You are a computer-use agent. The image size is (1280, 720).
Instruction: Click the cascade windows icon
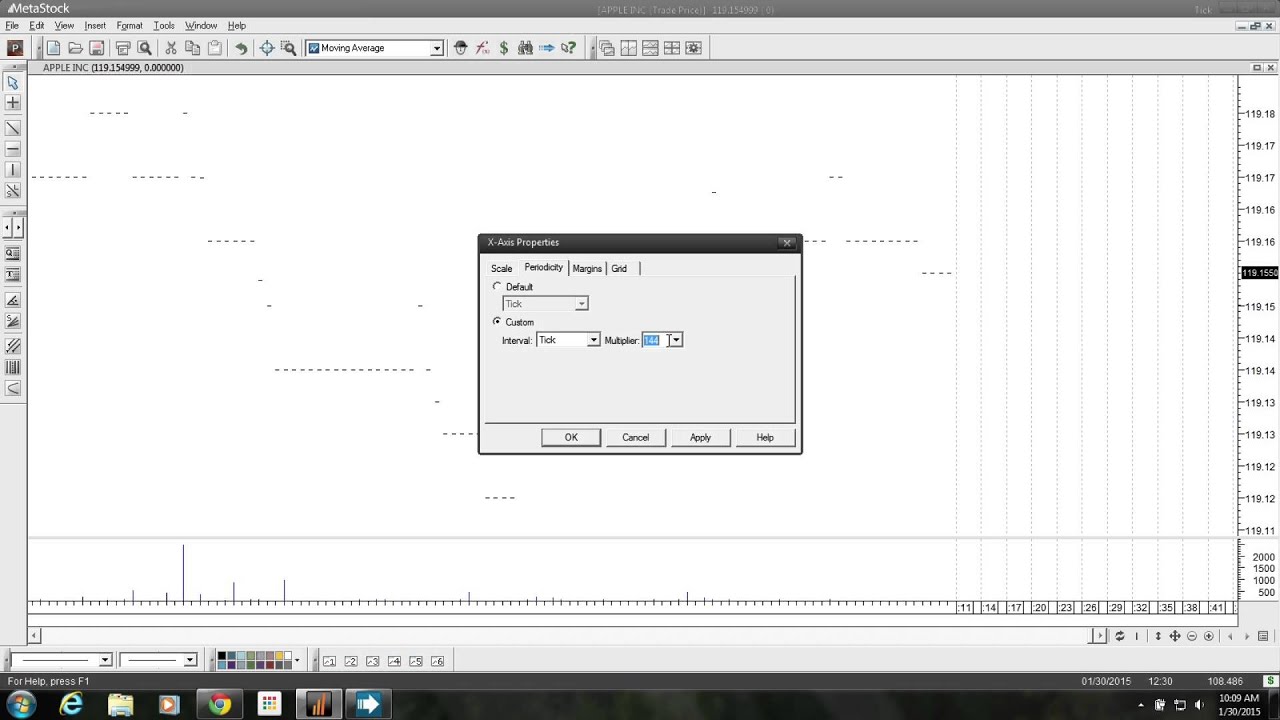pyautogui.click(x=607, y=48)
